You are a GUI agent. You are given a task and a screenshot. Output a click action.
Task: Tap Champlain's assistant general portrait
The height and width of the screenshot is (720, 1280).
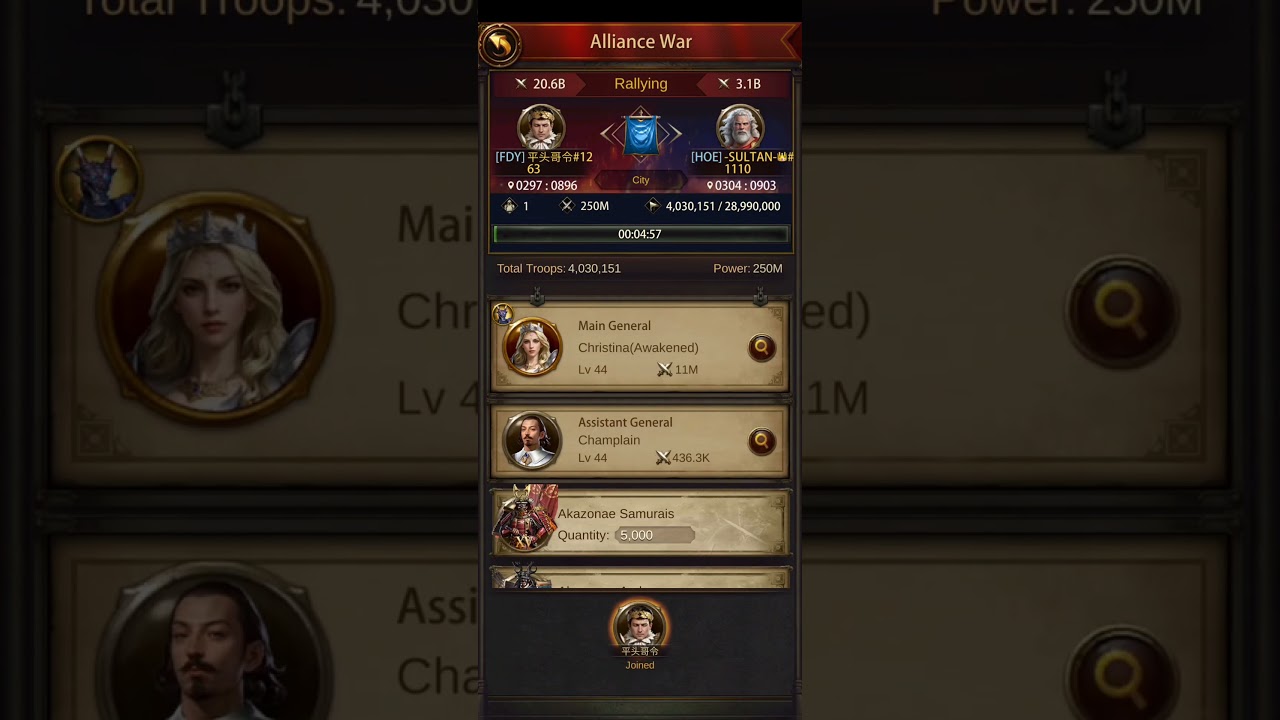click(532, 440)
